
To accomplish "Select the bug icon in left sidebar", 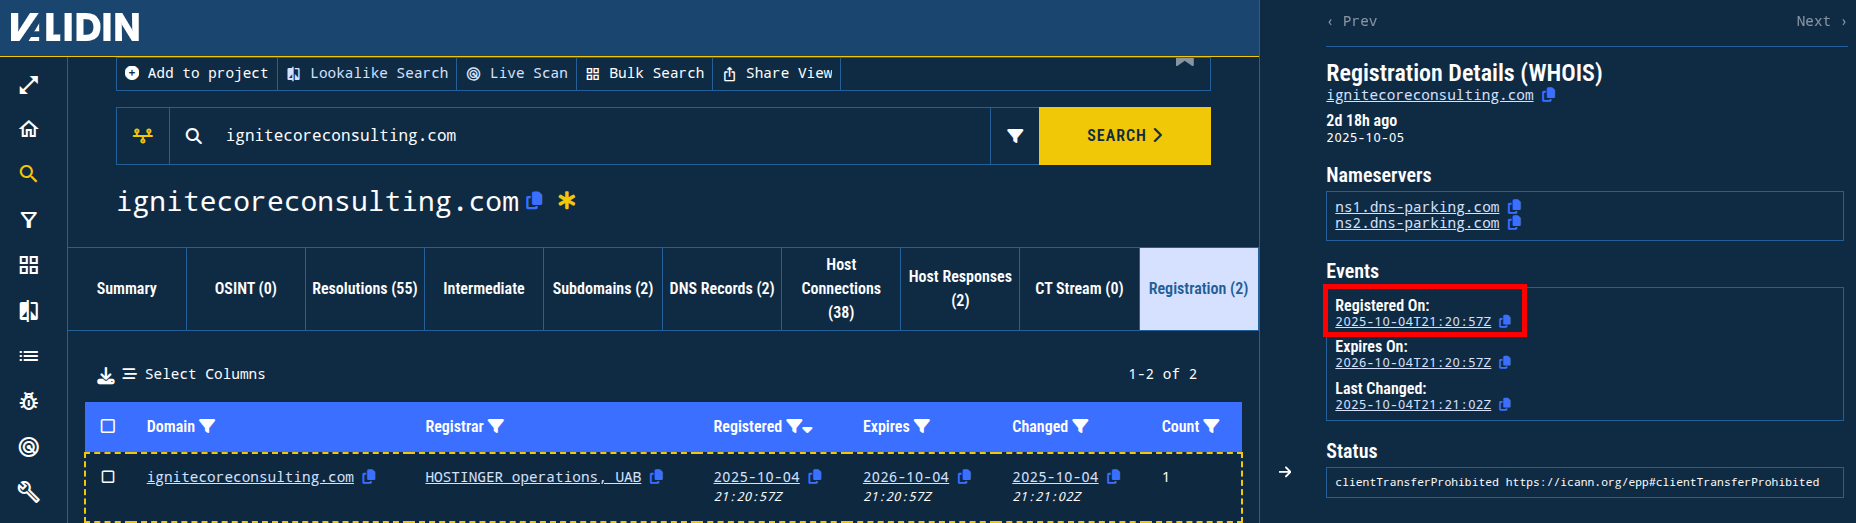I will pyautogui.click(x=29, y=401).
